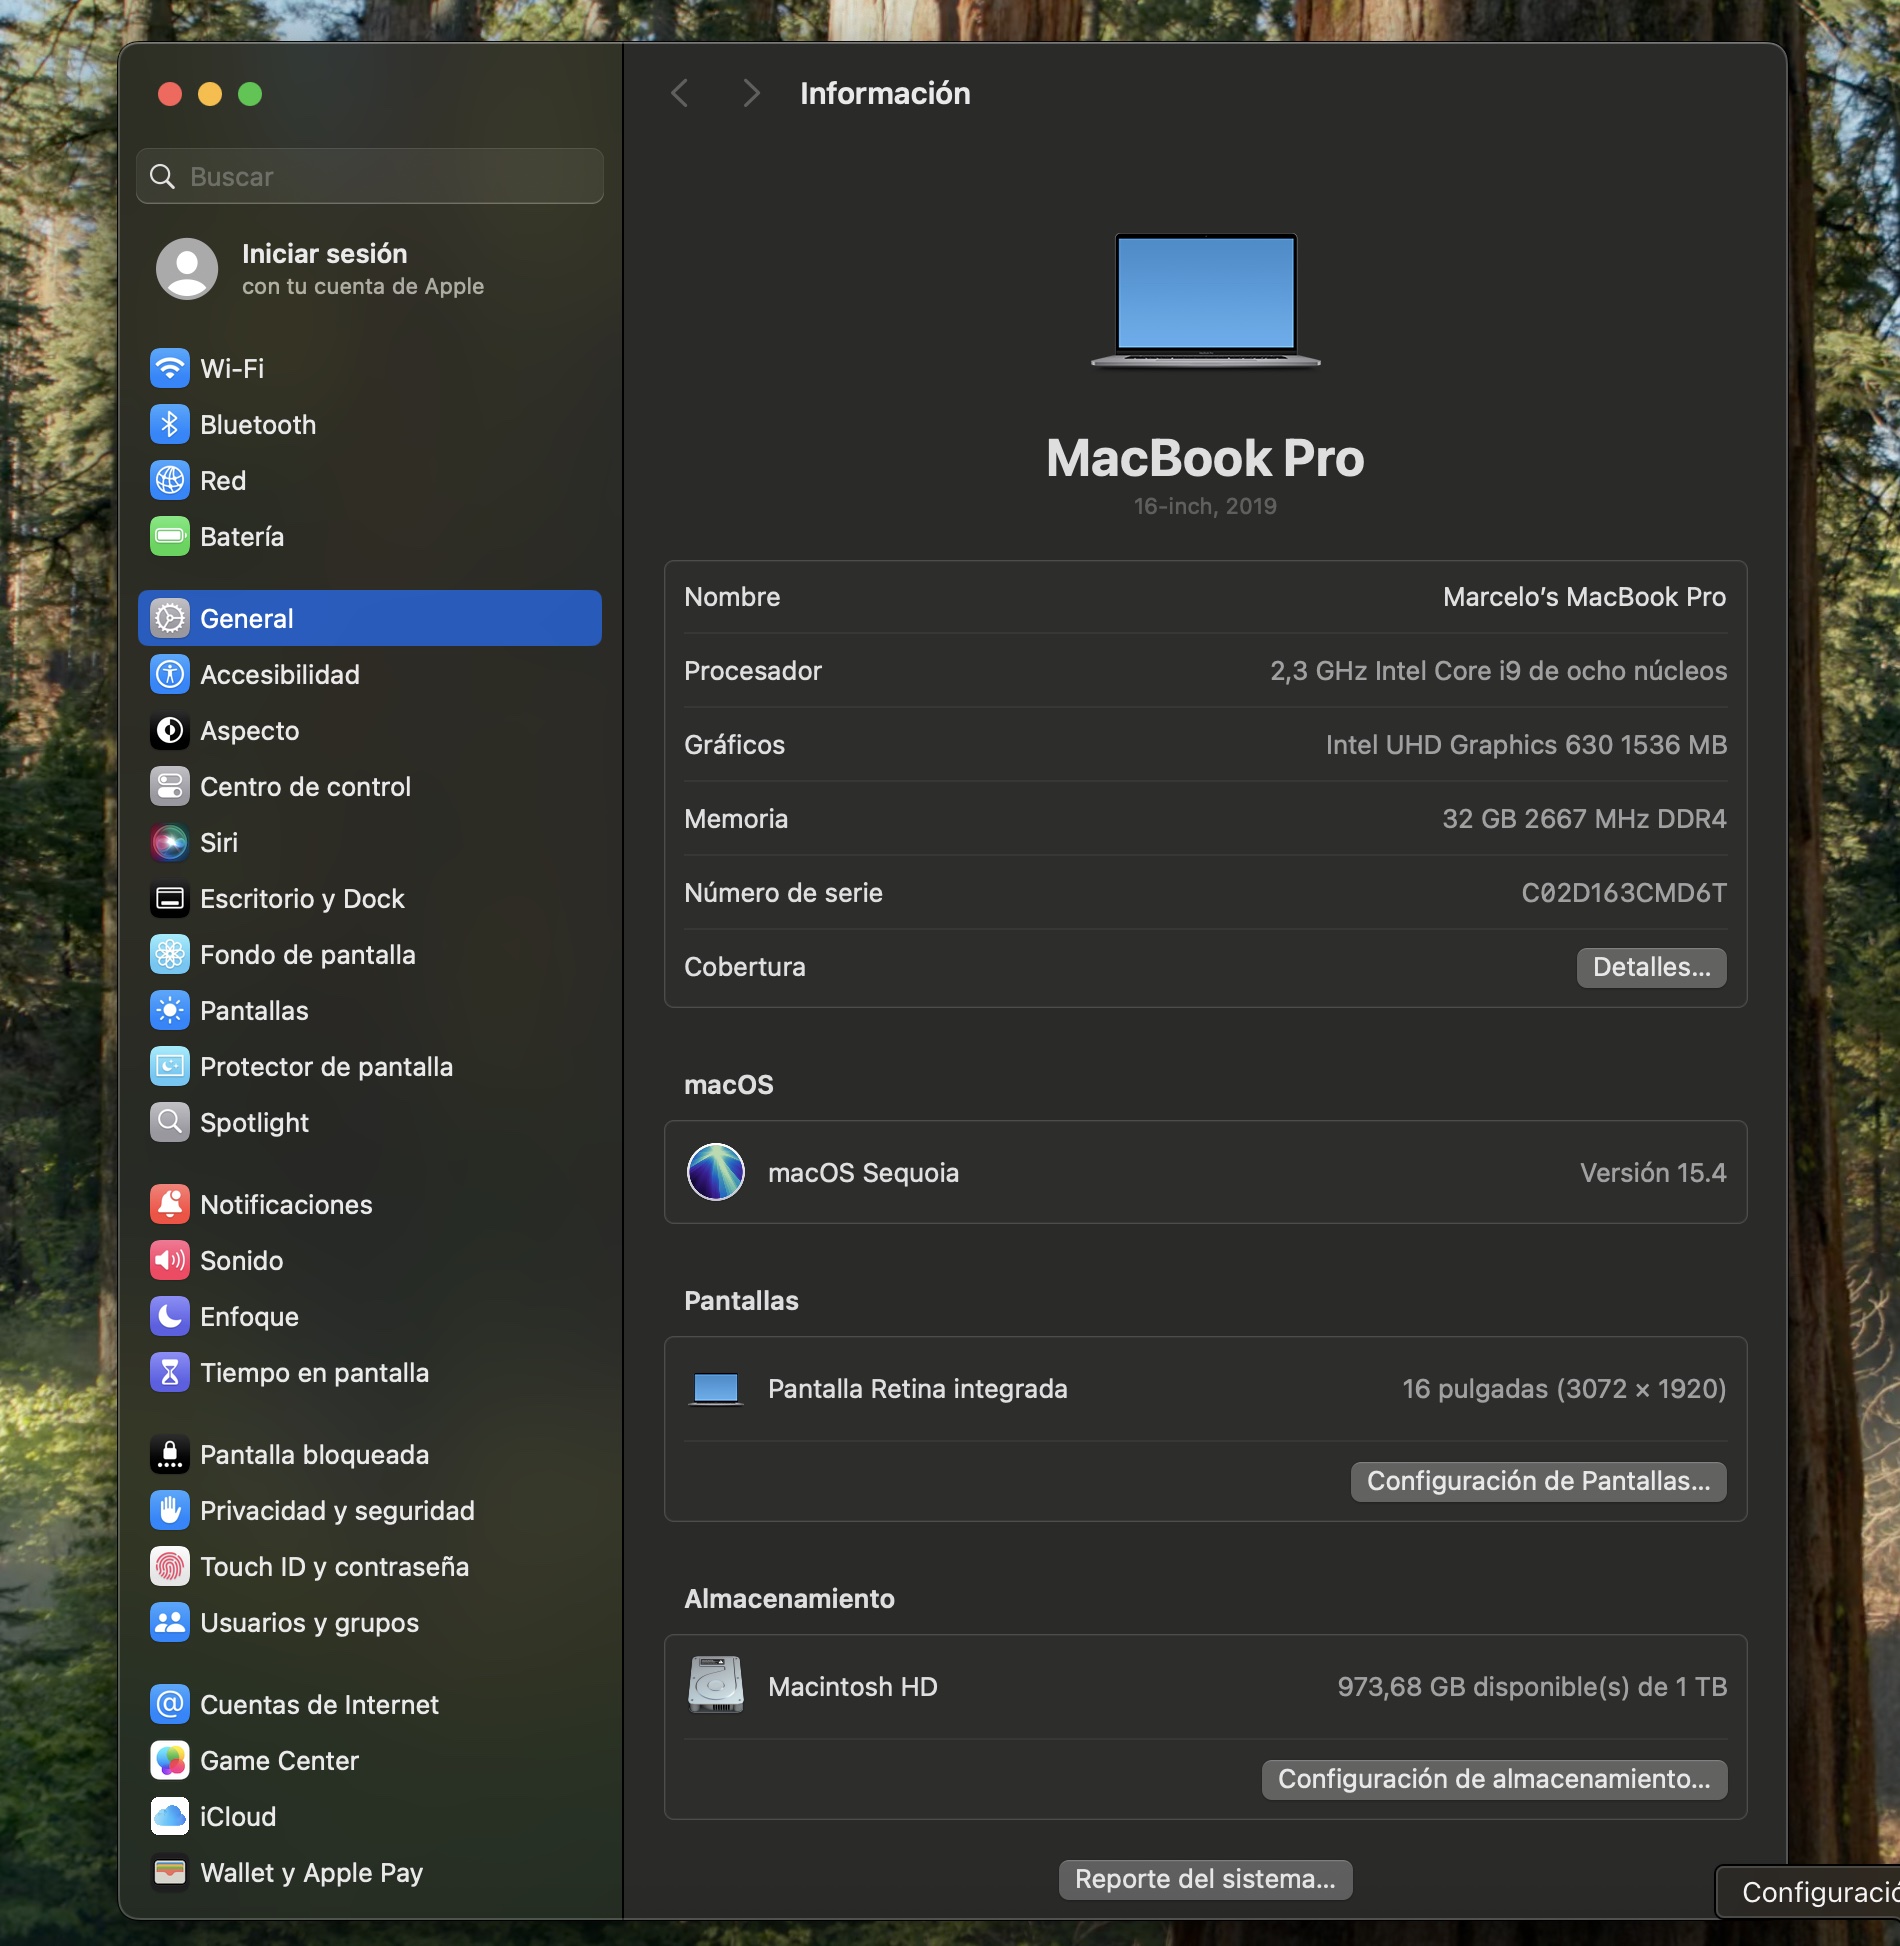
Task: Open the Batería sidebar item
Action: click(242, 537)
